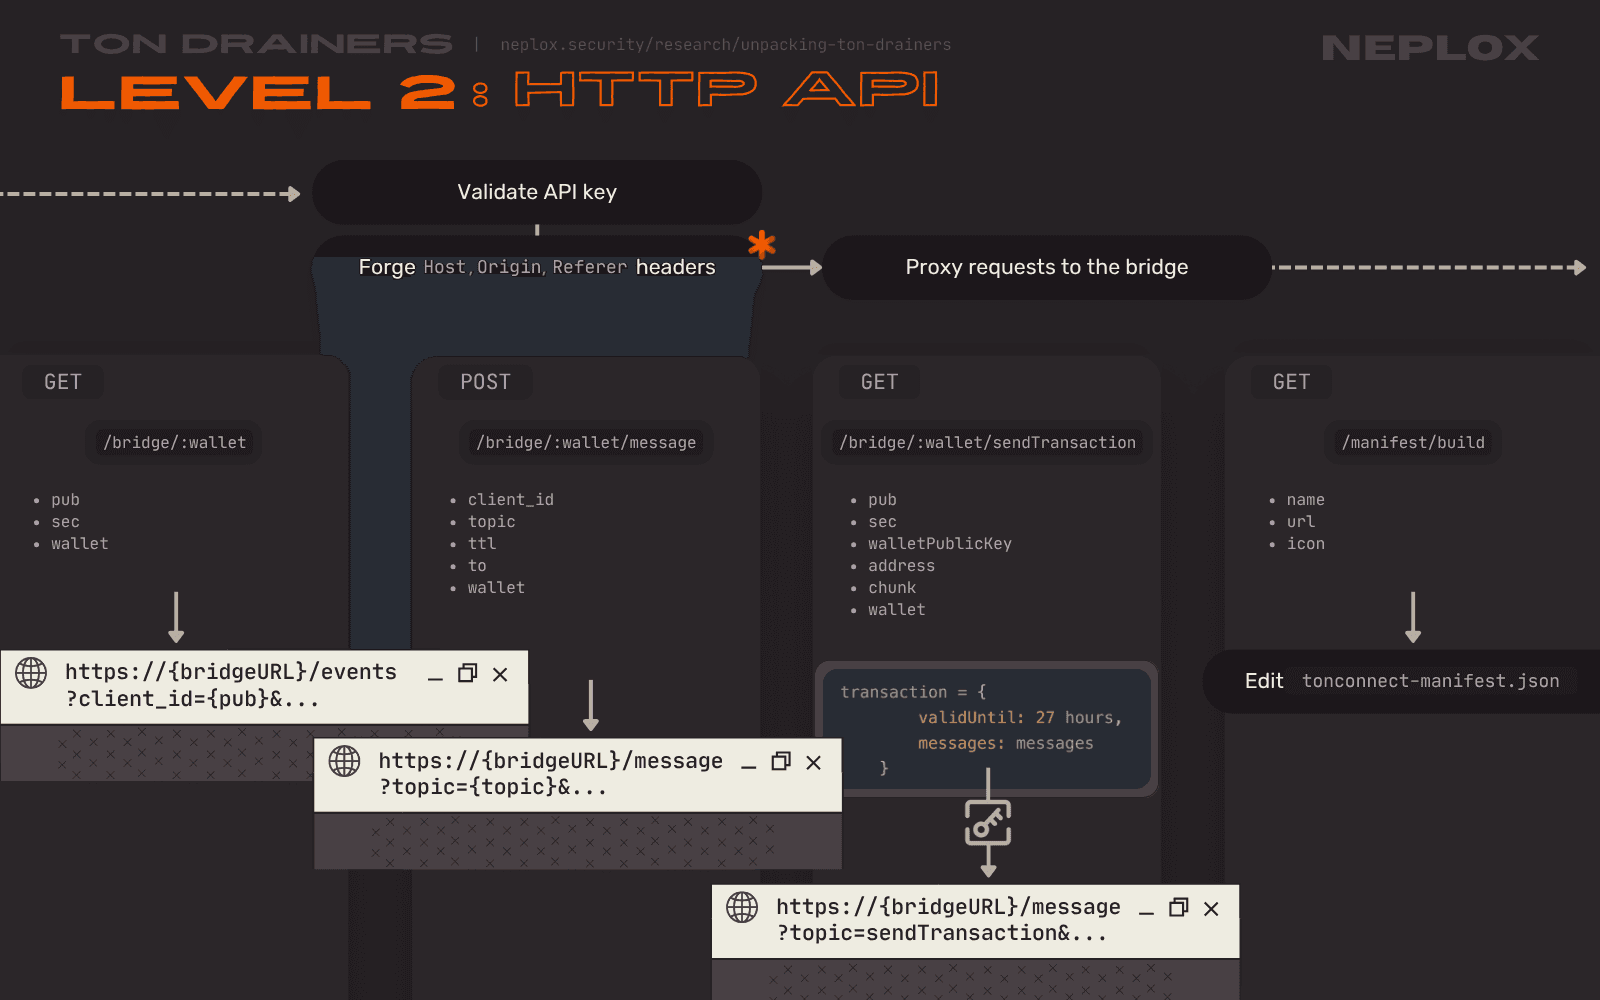Click the transaction code block
The height and width of the screenshot is (1000, 1600).
987,729
